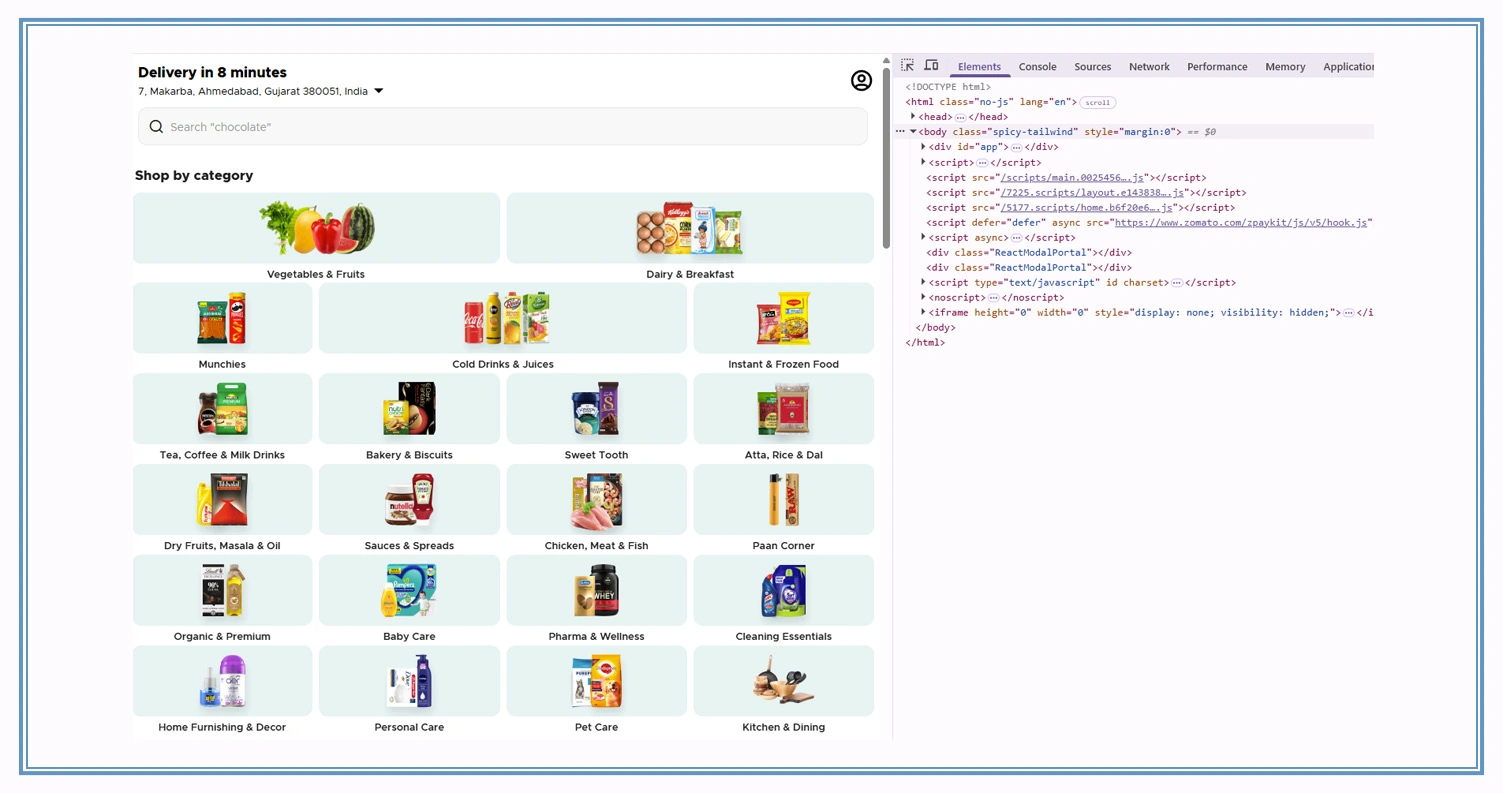
Task: Open the Sweet Tooth category
Action: point(596,409)
